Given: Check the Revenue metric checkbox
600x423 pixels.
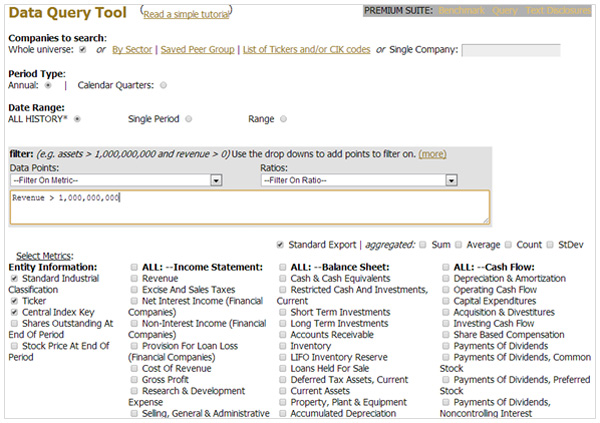Looking at the screenshot, I should click(x=135, y=279).
